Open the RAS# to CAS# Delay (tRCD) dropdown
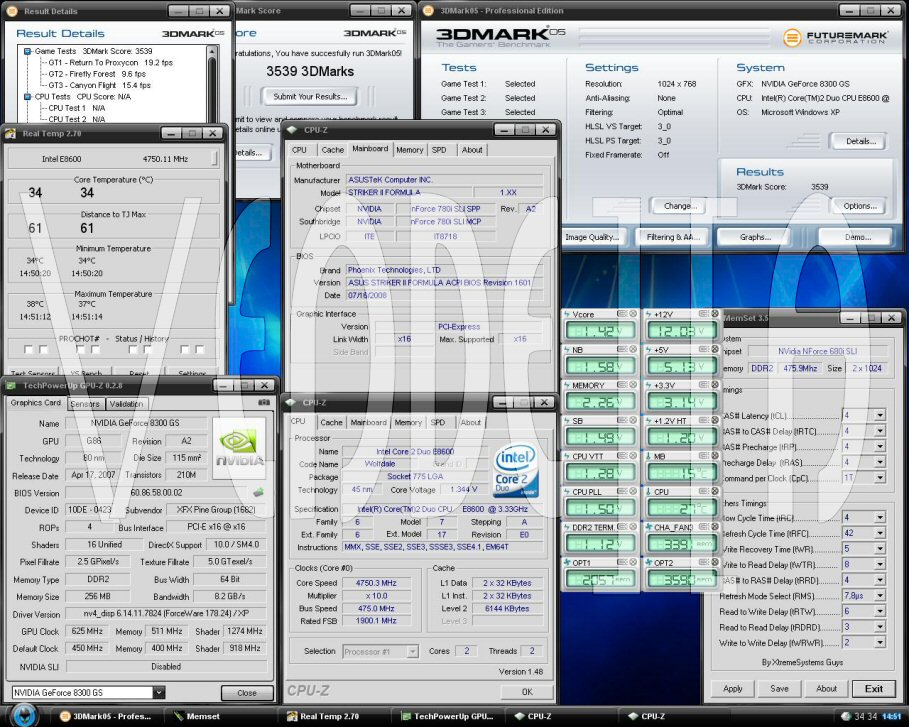Screen dimensions: 909x727 (x=880, y=431)
